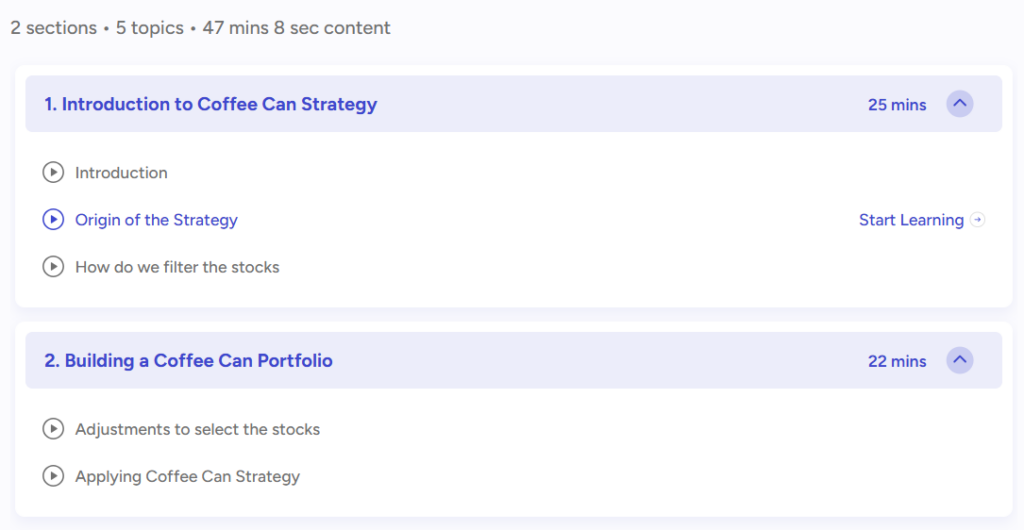Click the 25 mins duration label
The height and width of the screenshot is (530, 1024).
click(897, 104)
